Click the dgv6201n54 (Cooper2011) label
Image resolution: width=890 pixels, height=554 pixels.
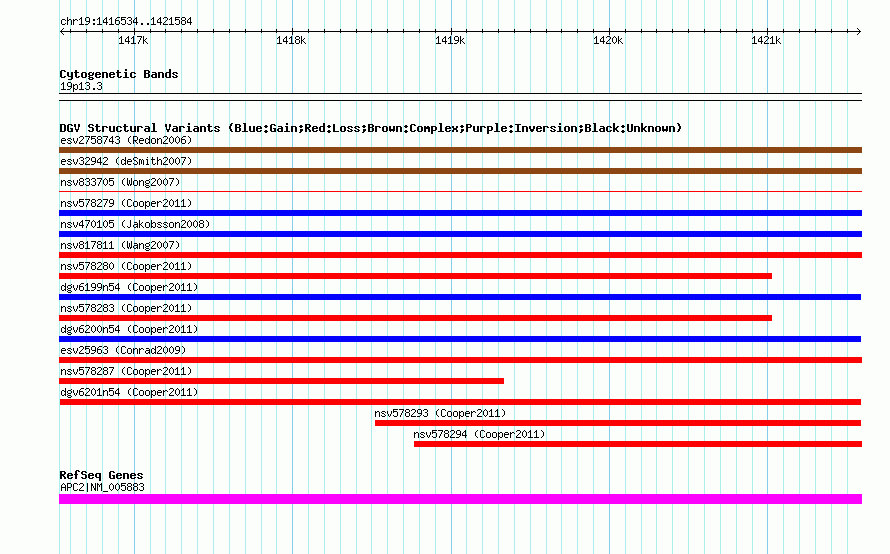coord(129,392)
